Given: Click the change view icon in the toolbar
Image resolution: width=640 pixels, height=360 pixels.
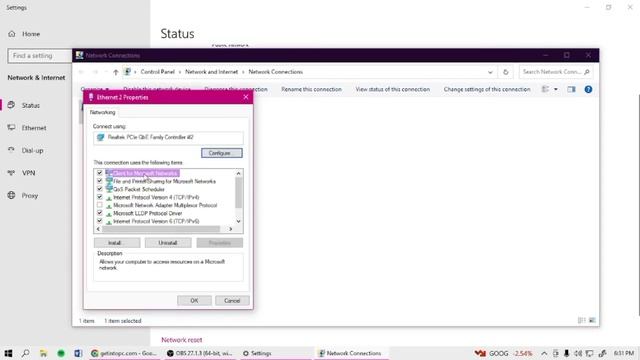Looking at the screenshot, I should pyautogui.click(x=545, y=89).
